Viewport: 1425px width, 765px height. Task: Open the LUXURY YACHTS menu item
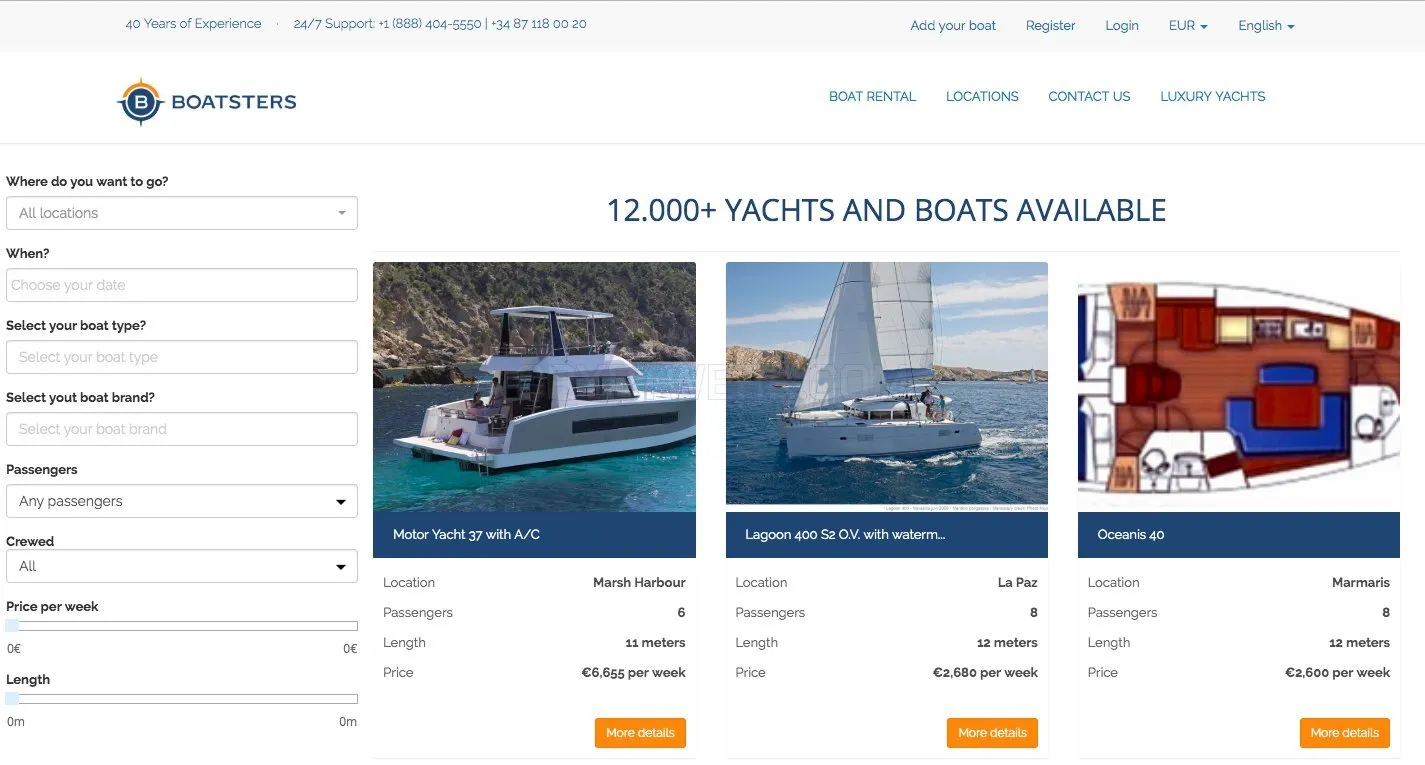click(x=1212, y=97)
